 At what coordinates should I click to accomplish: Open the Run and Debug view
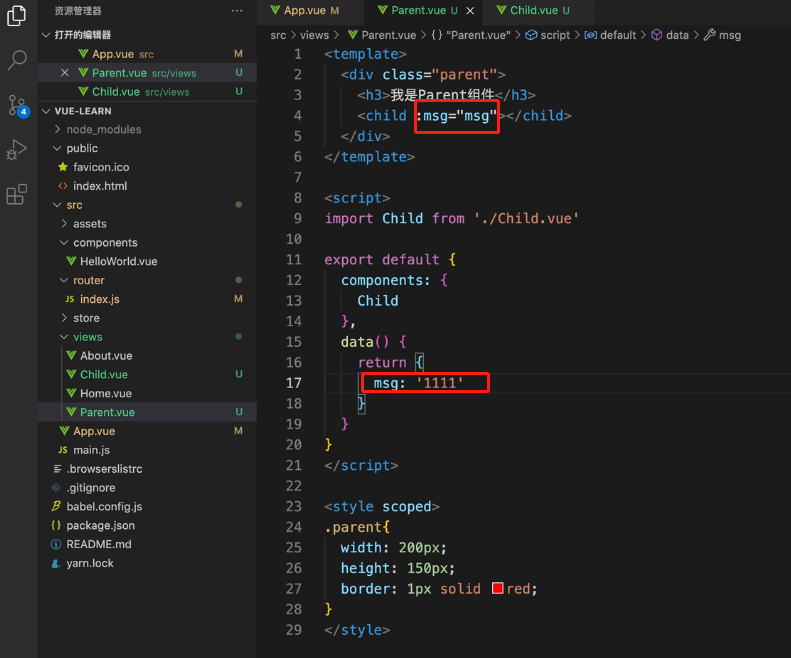pos(17,149)
